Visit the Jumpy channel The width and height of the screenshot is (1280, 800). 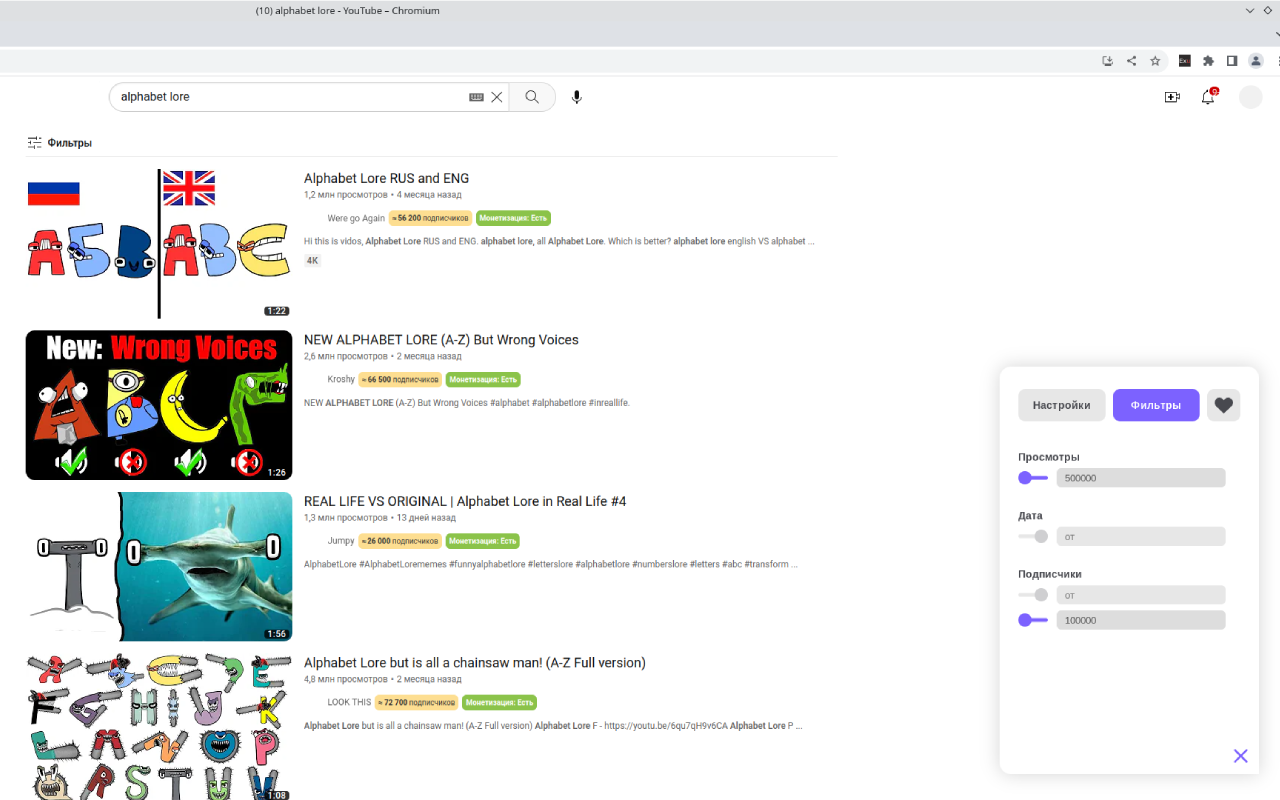[341, 541]
